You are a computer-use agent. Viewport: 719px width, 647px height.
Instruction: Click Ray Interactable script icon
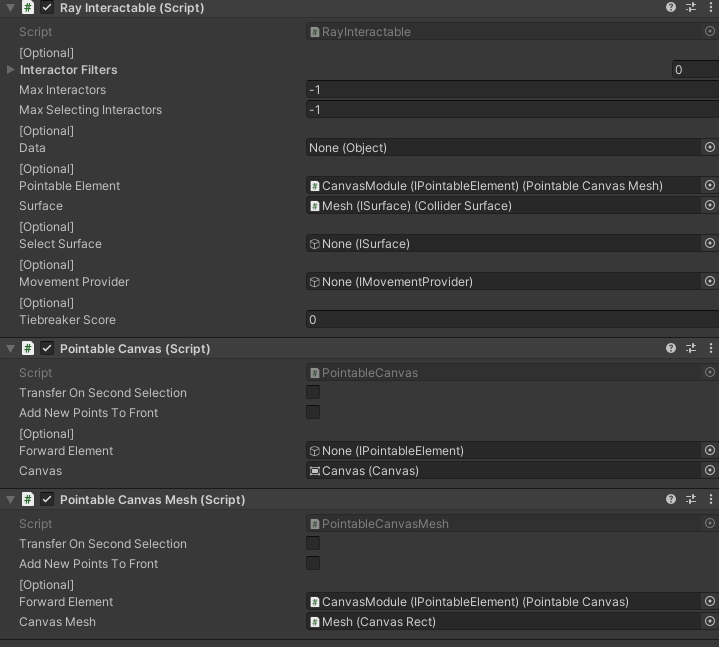[28, 7]
